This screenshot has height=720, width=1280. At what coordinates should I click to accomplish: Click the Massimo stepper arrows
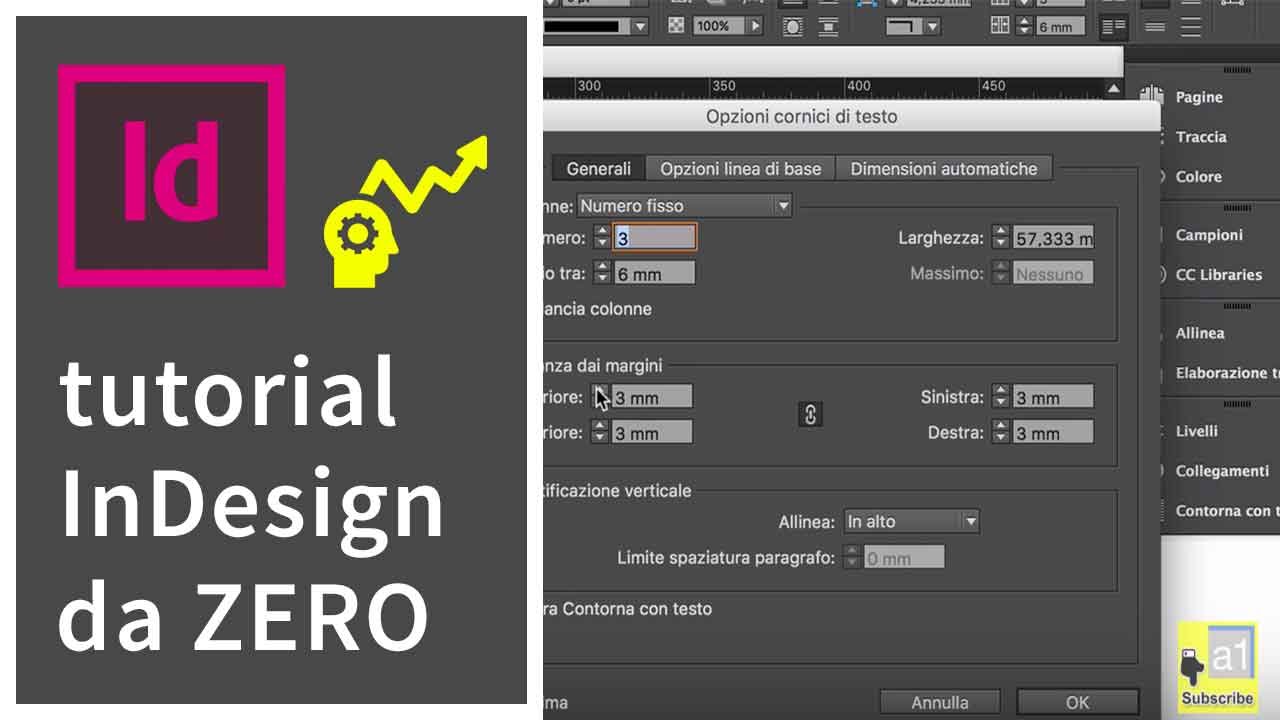point(1001,273)
